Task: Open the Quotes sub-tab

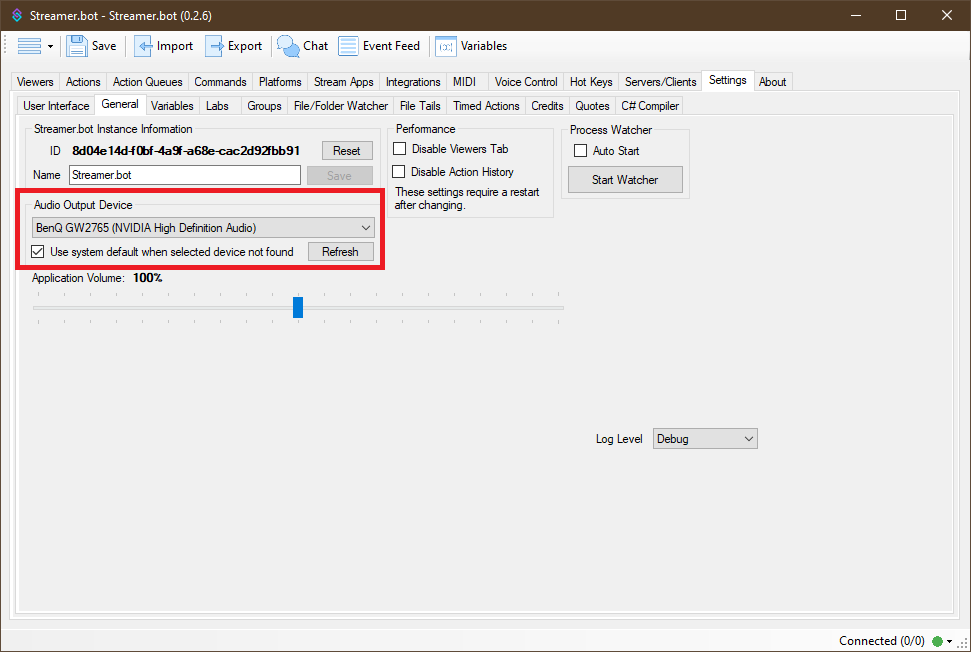Action: pos(592,106)
